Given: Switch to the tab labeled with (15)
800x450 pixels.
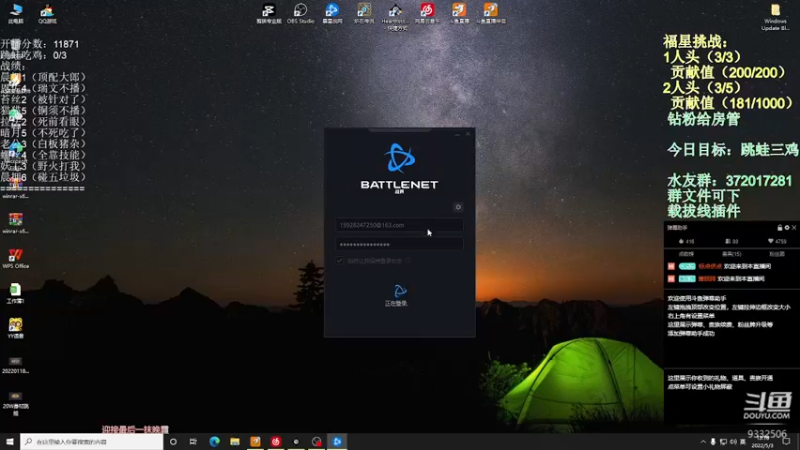Looking at the screenshot, I should coord(732,254).
